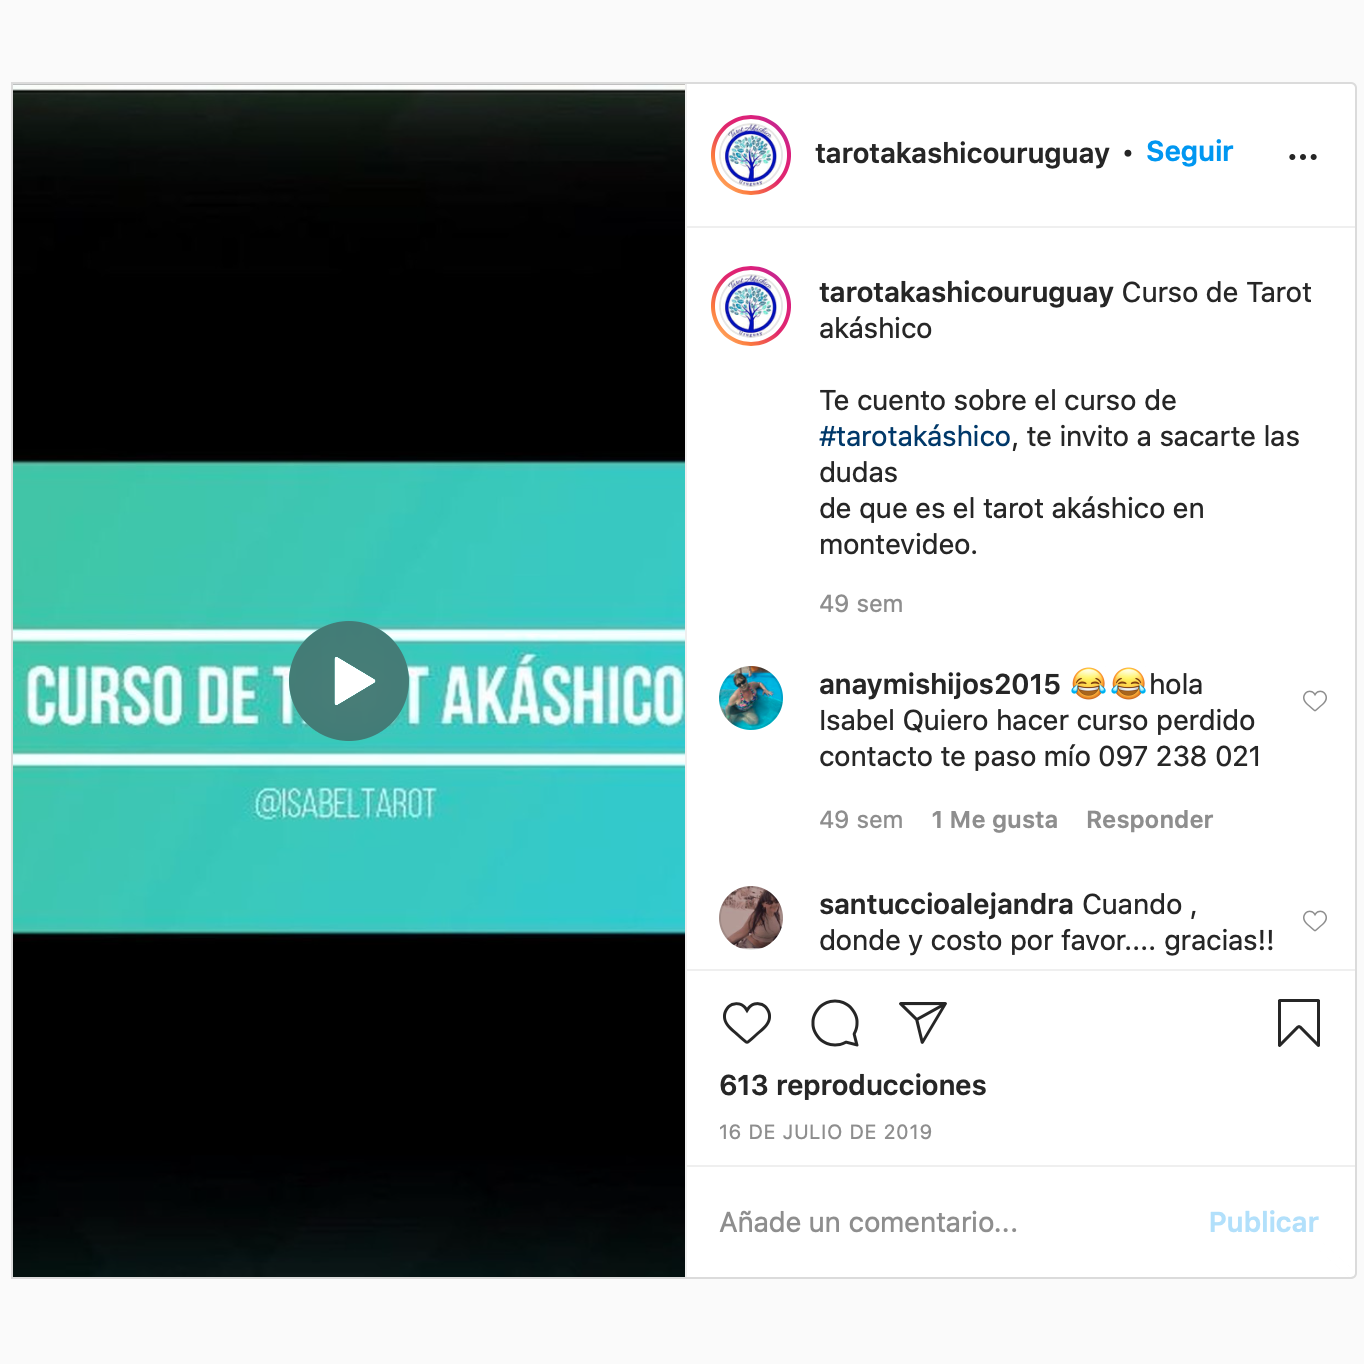Viewport: 1364px width, 1364px height.
Task: Save the post with the bookmark icon
Action: pos(1299,1023)
